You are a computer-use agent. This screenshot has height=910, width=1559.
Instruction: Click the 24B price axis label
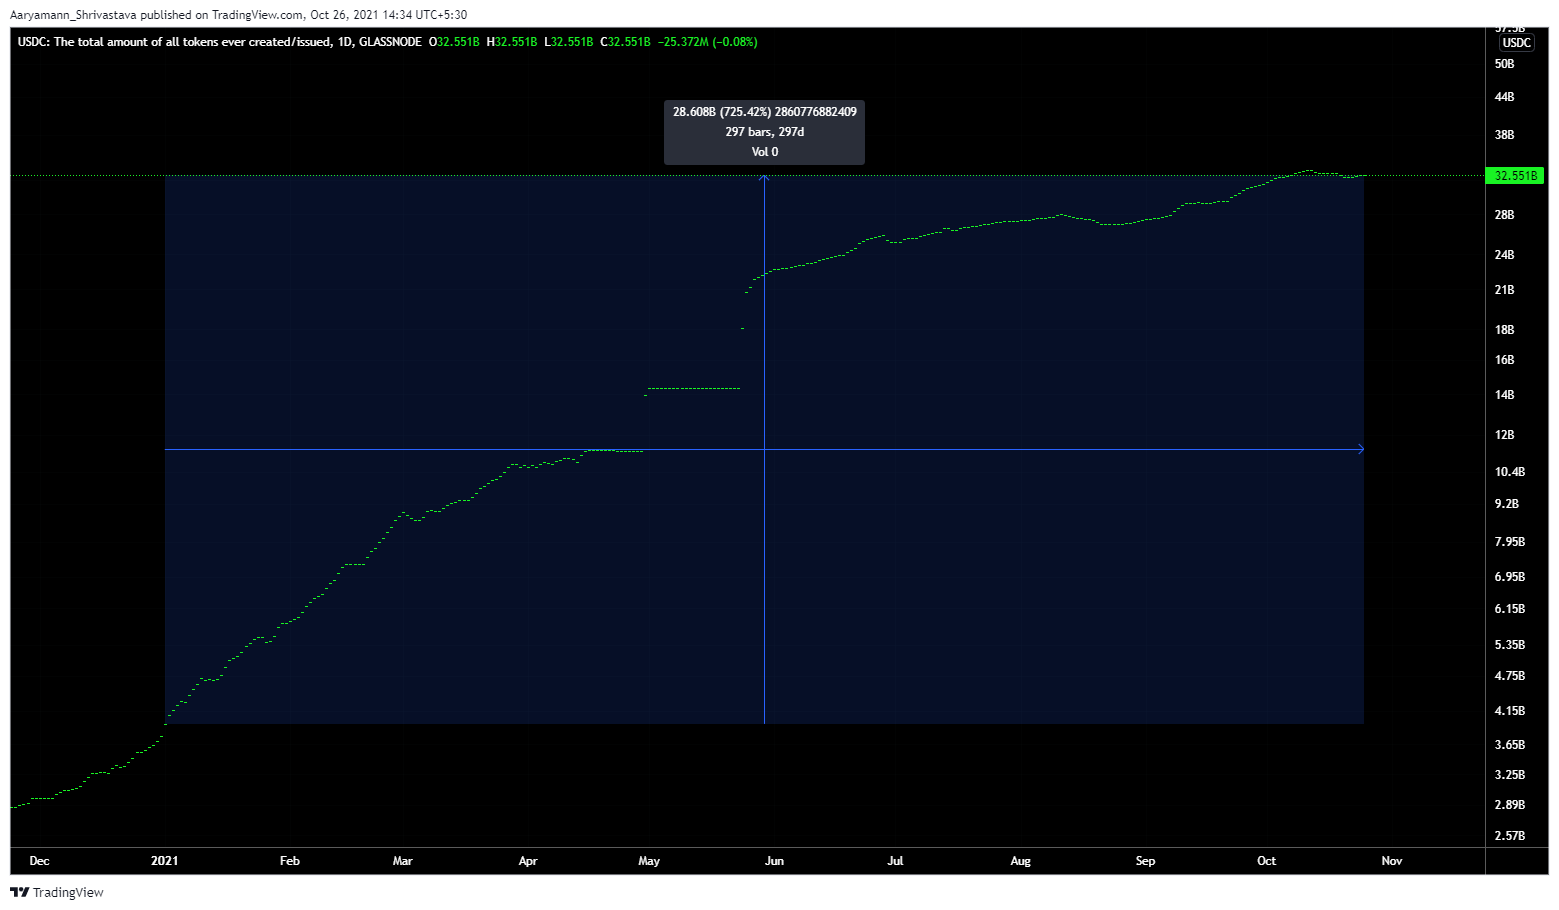[x=1504, y=255]
